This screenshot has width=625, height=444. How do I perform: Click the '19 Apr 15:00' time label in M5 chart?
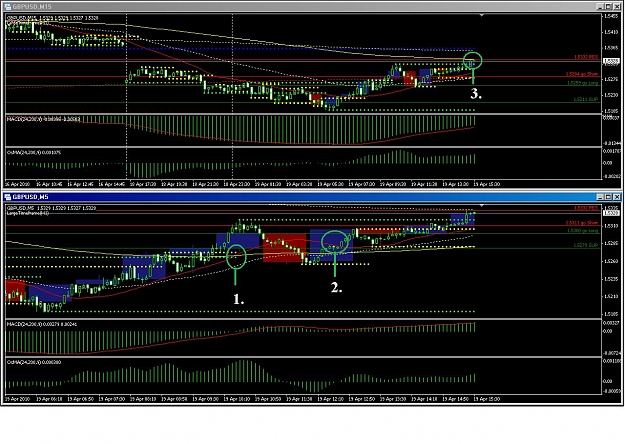point(486,399)
